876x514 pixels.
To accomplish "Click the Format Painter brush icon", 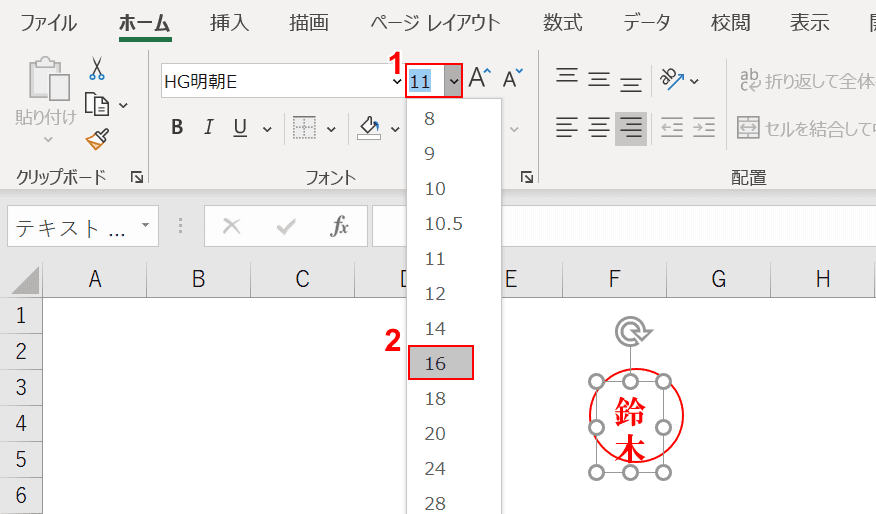I will (97, 140).
